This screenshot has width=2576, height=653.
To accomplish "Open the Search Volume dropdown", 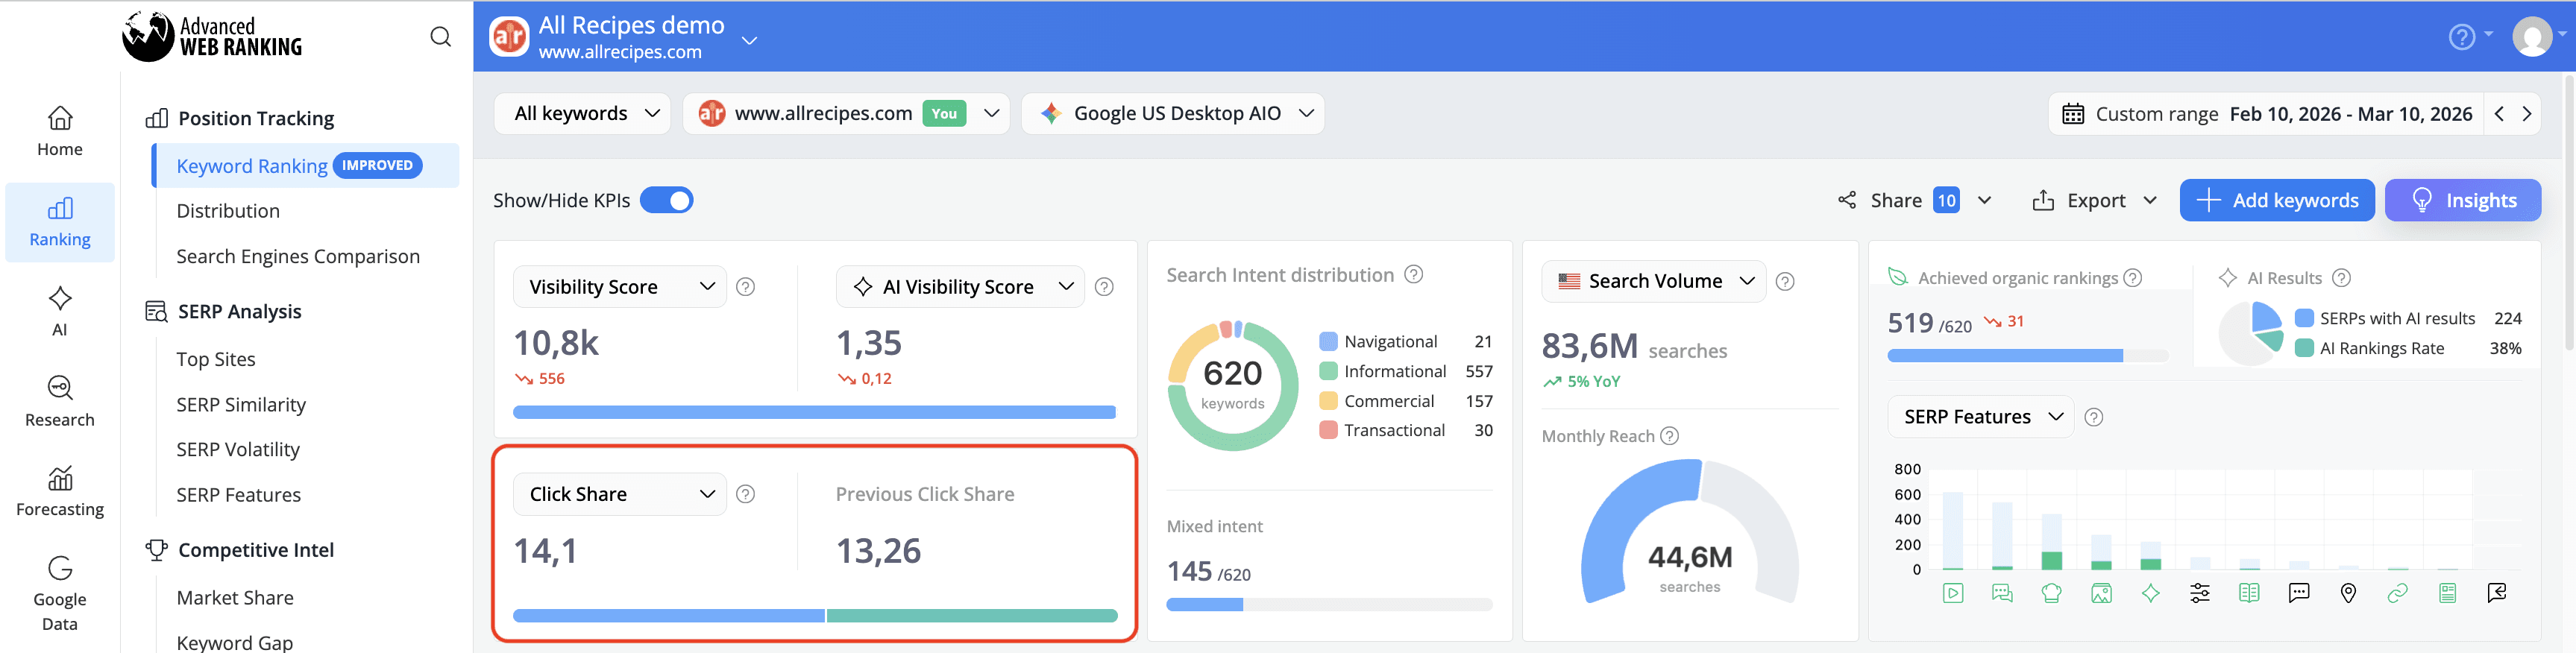I will click(x=1654, y=281).
